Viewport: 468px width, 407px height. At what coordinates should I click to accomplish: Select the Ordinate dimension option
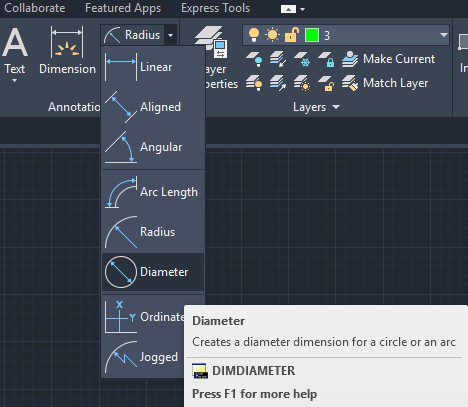click(x=143, y=317)
